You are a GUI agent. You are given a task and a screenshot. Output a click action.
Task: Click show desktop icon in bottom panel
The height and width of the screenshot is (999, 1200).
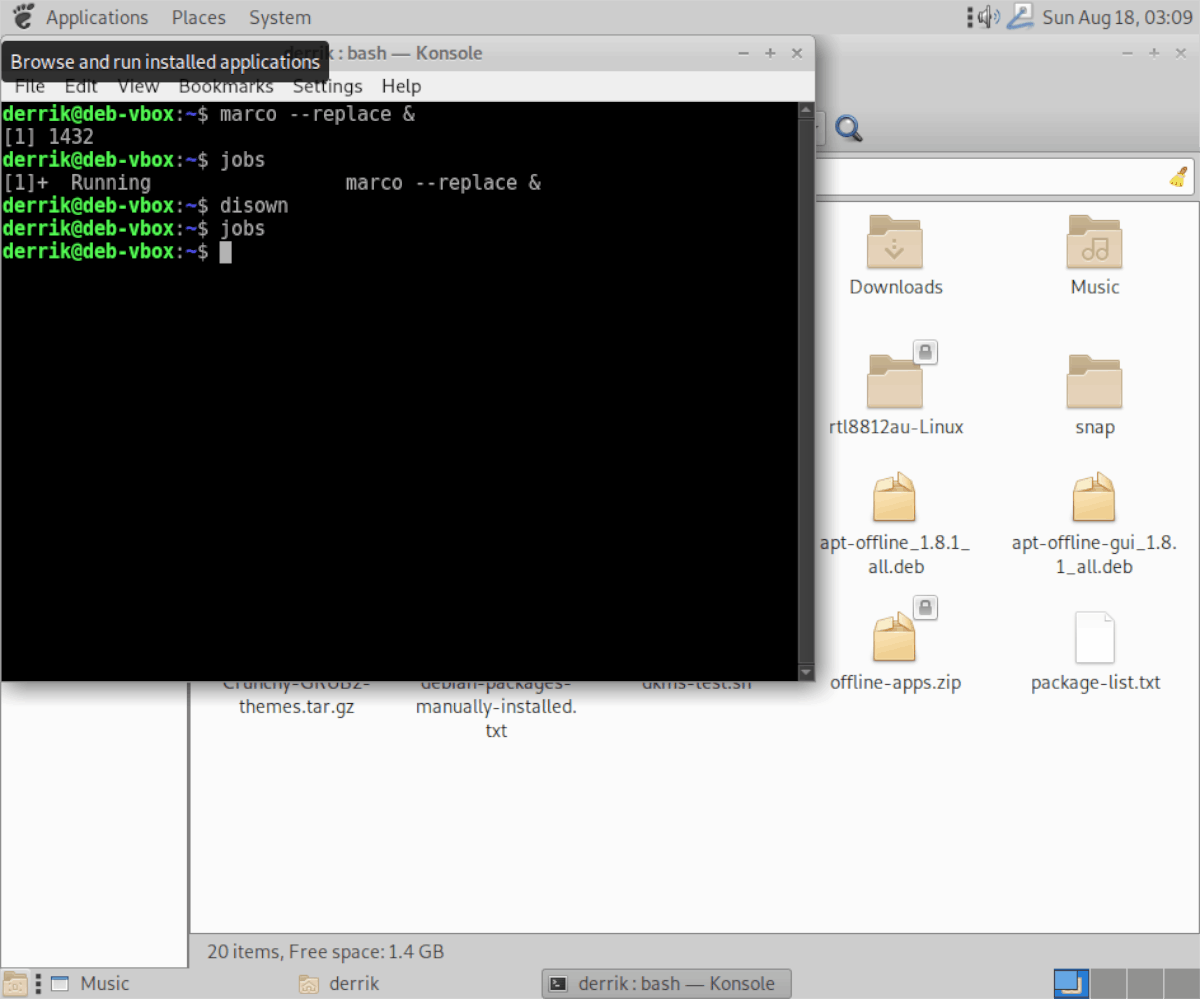17,983
